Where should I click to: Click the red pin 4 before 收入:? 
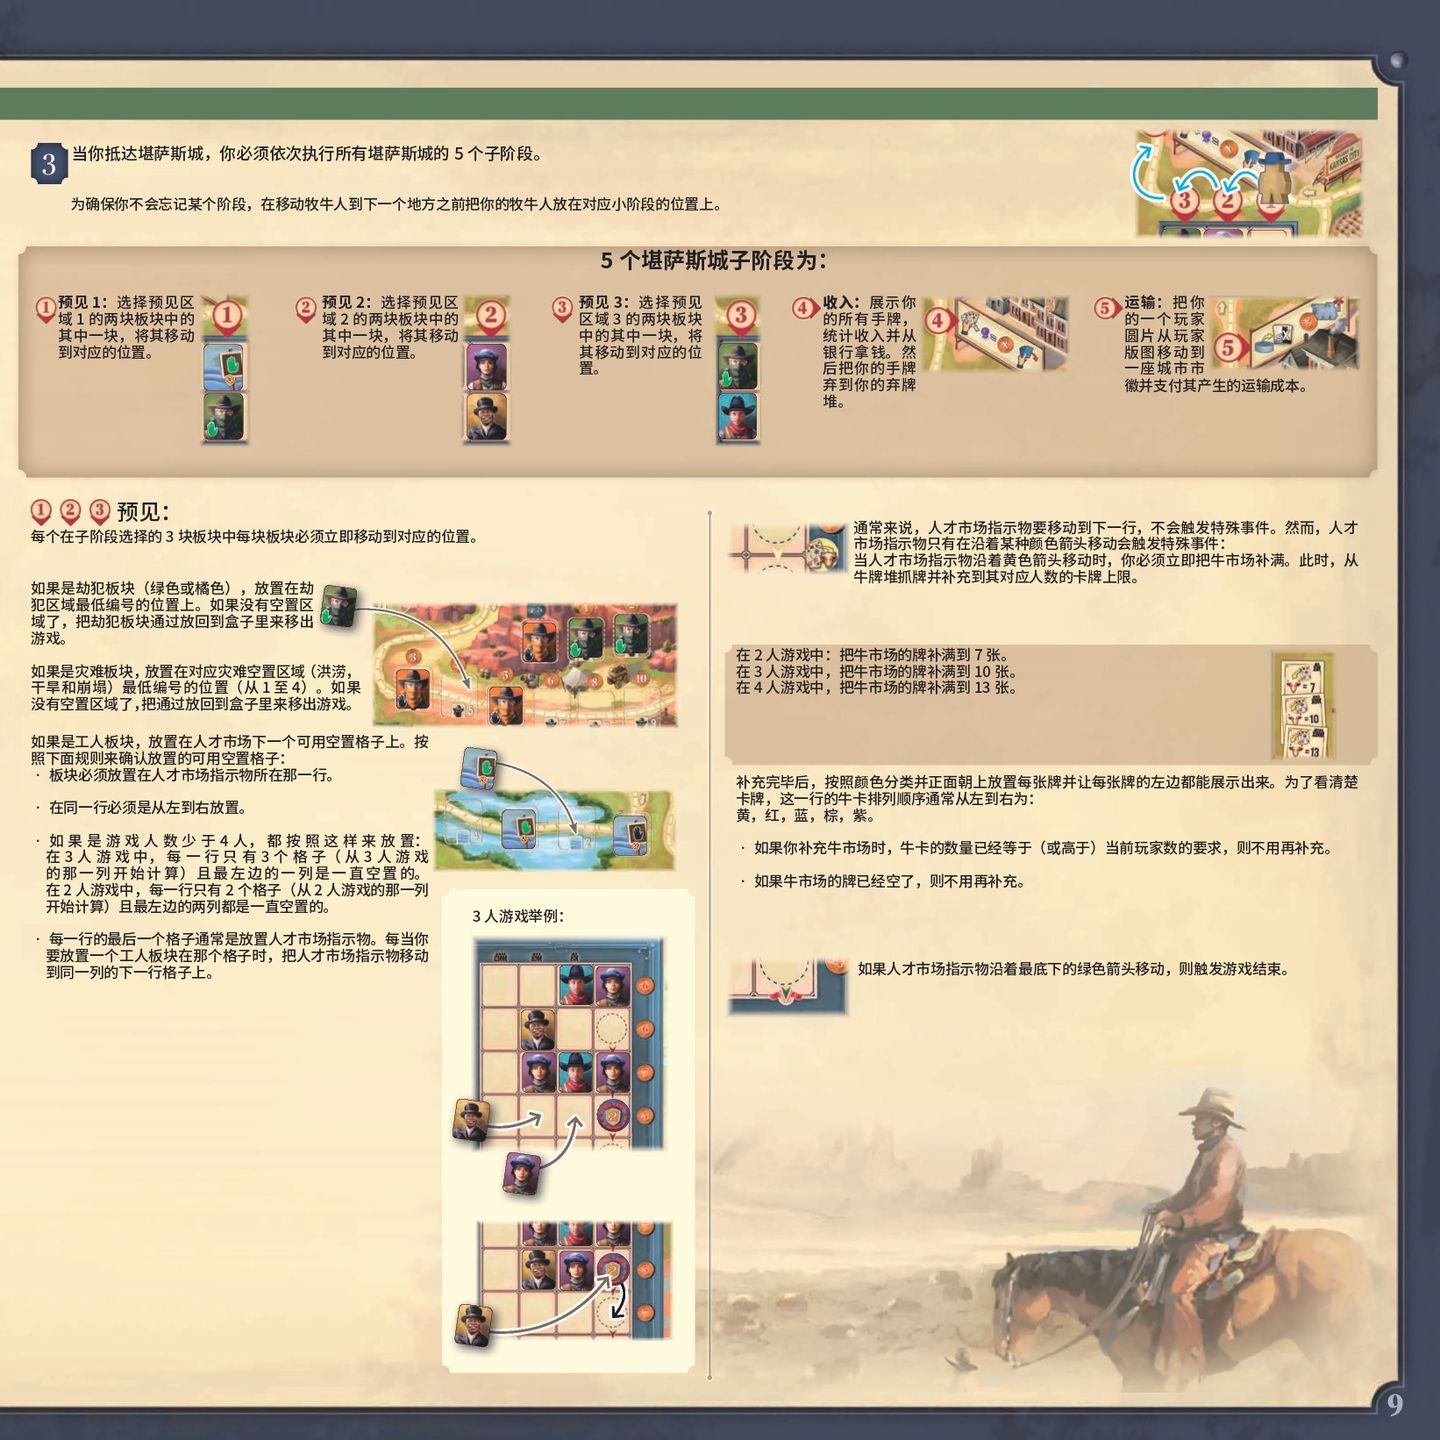(805, 308)
